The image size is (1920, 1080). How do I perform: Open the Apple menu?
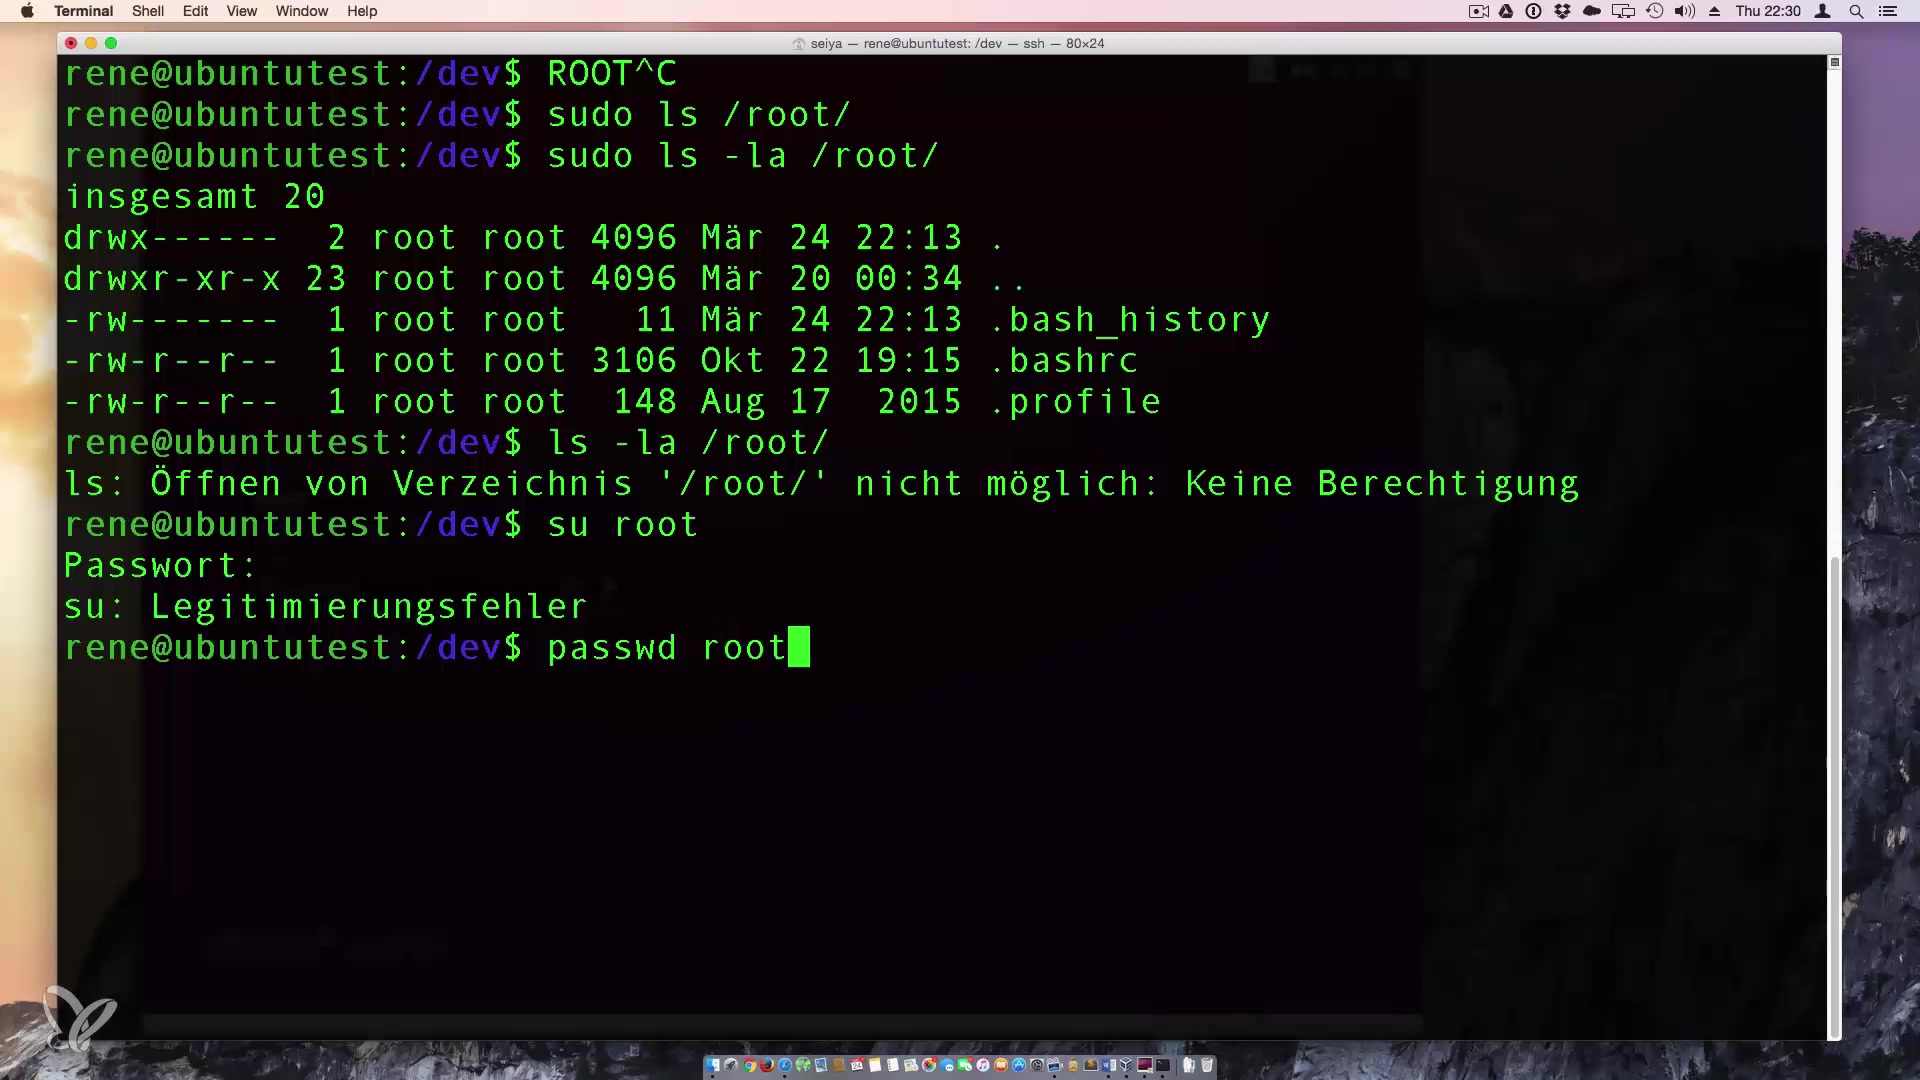click(x=27, y=11)
